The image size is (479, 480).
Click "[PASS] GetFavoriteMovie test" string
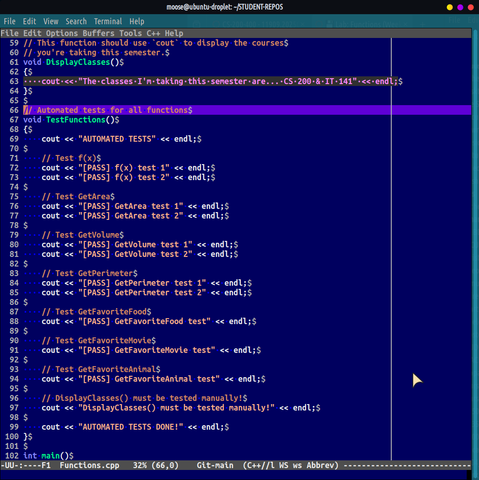pos(147,350)
